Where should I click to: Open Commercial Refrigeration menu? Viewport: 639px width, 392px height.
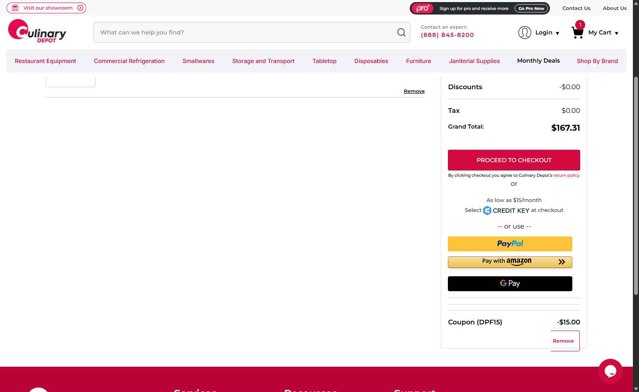click(129, 61)
